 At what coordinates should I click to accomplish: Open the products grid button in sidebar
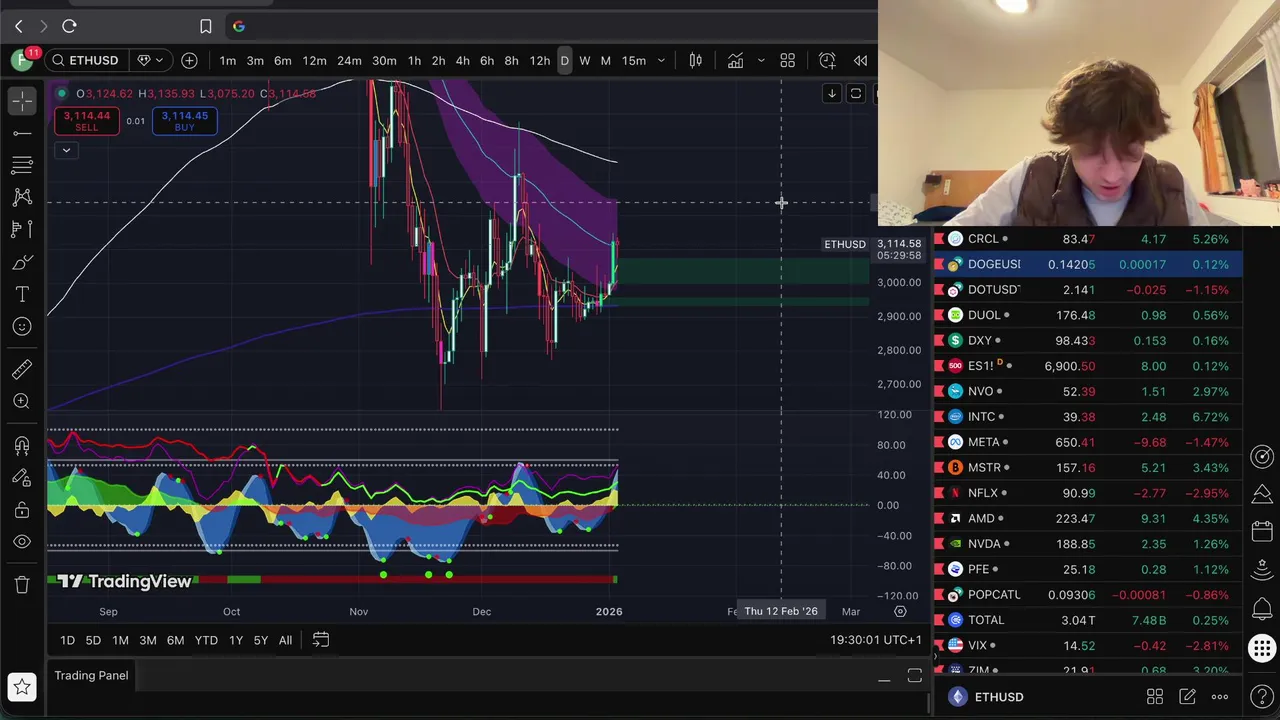(1262, 649)
